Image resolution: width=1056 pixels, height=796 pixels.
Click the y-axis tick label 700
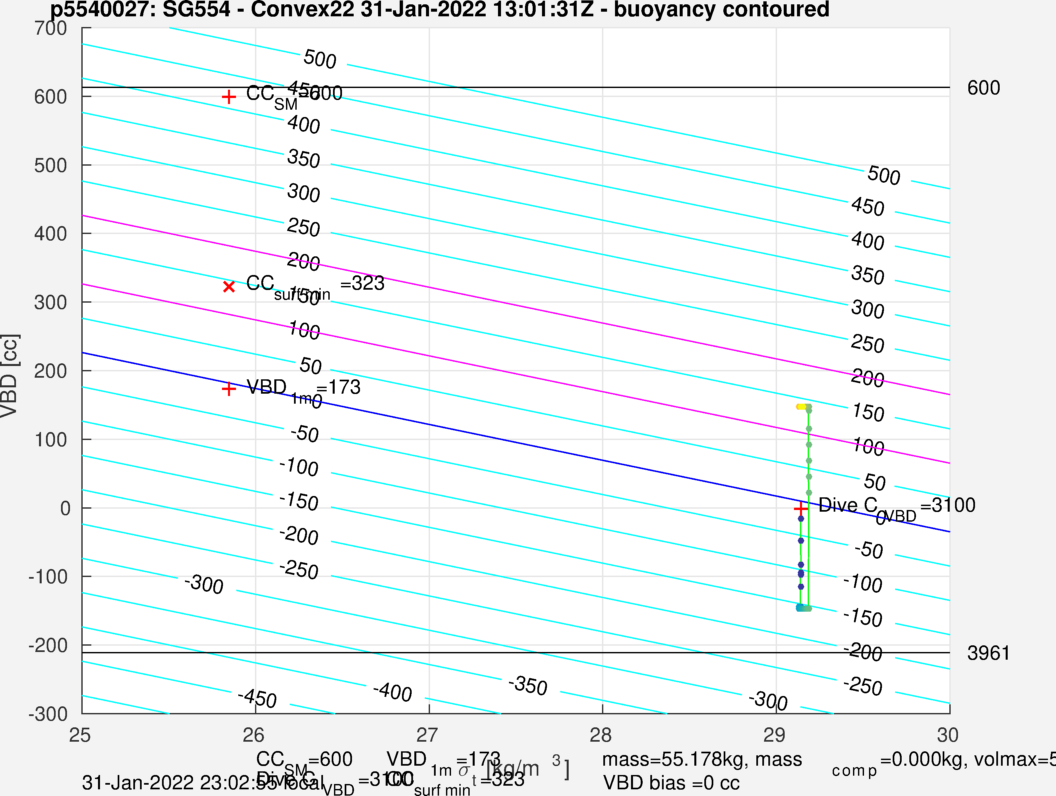pos(51,28)
